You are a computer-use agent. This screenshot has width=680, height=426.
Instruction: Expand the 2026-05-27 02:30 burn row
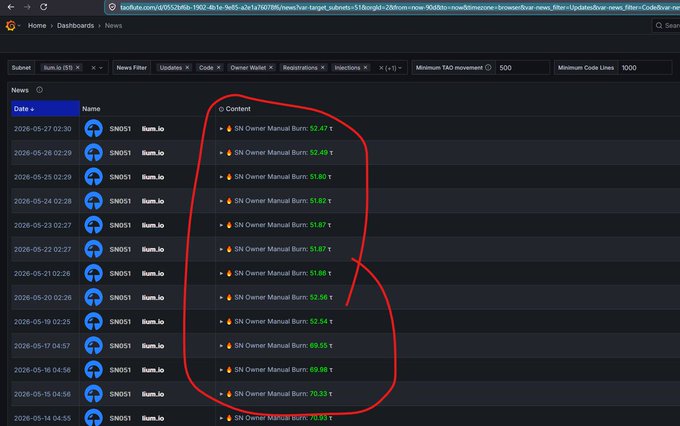click(221, 129)
